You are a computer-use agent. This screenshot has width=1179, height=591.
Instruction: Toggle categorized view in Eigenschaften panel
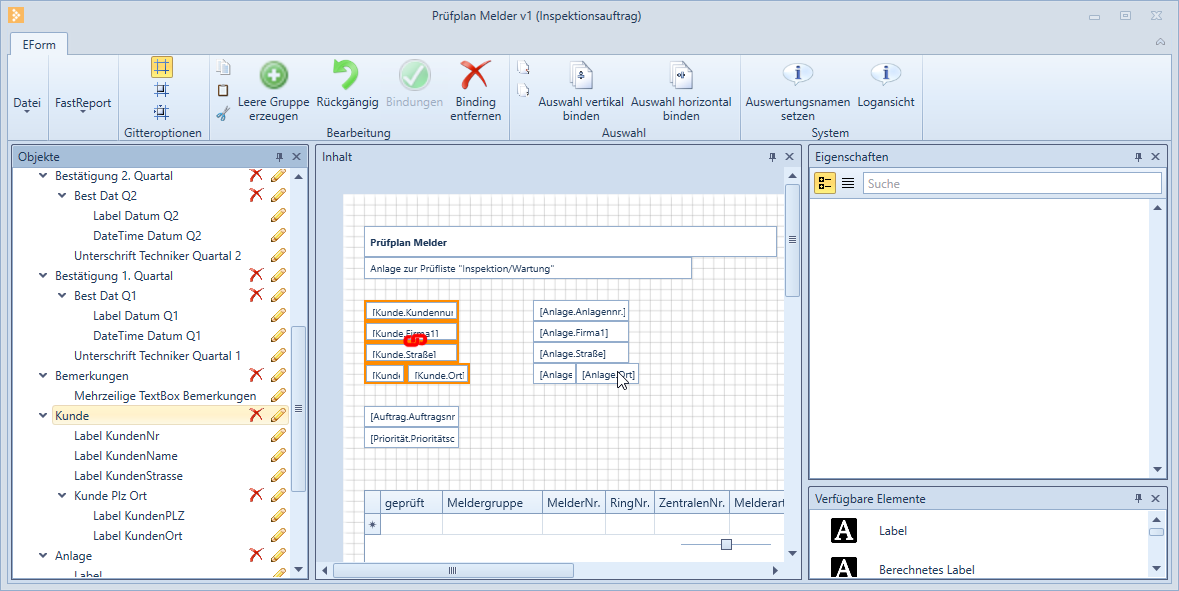tap(825, 183)
